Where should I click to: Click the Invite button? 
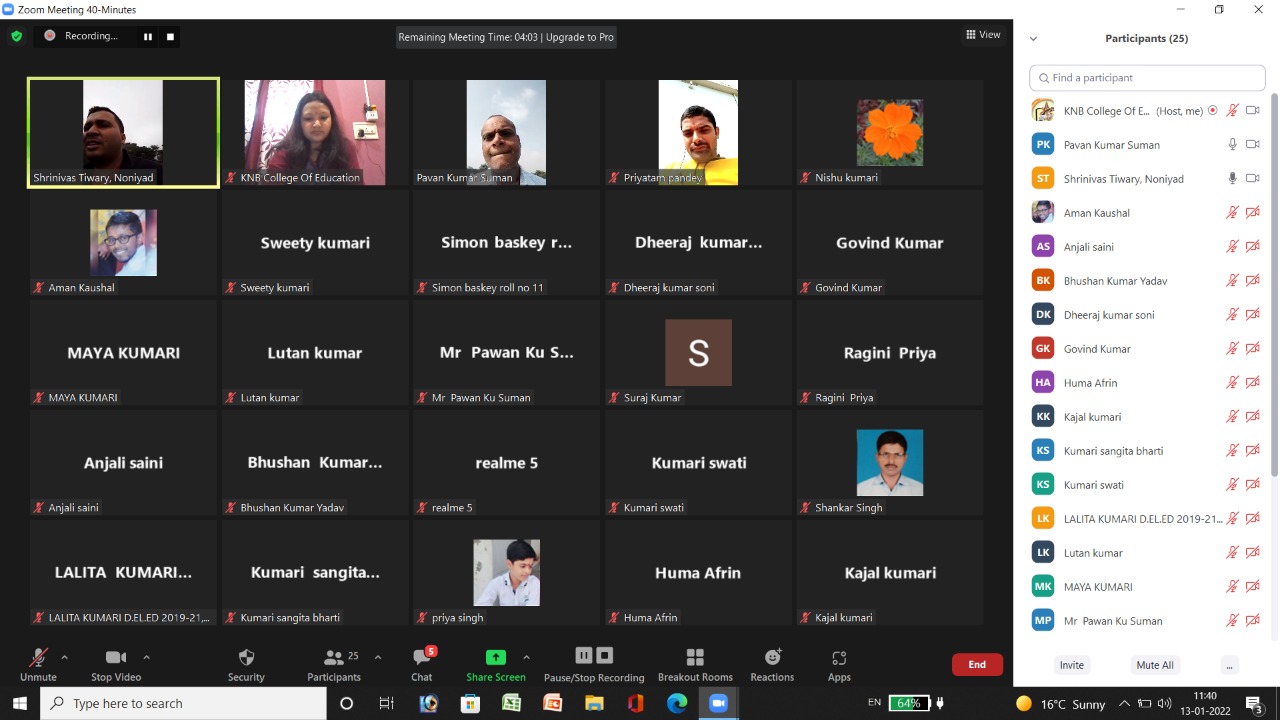click(1071, 665)
